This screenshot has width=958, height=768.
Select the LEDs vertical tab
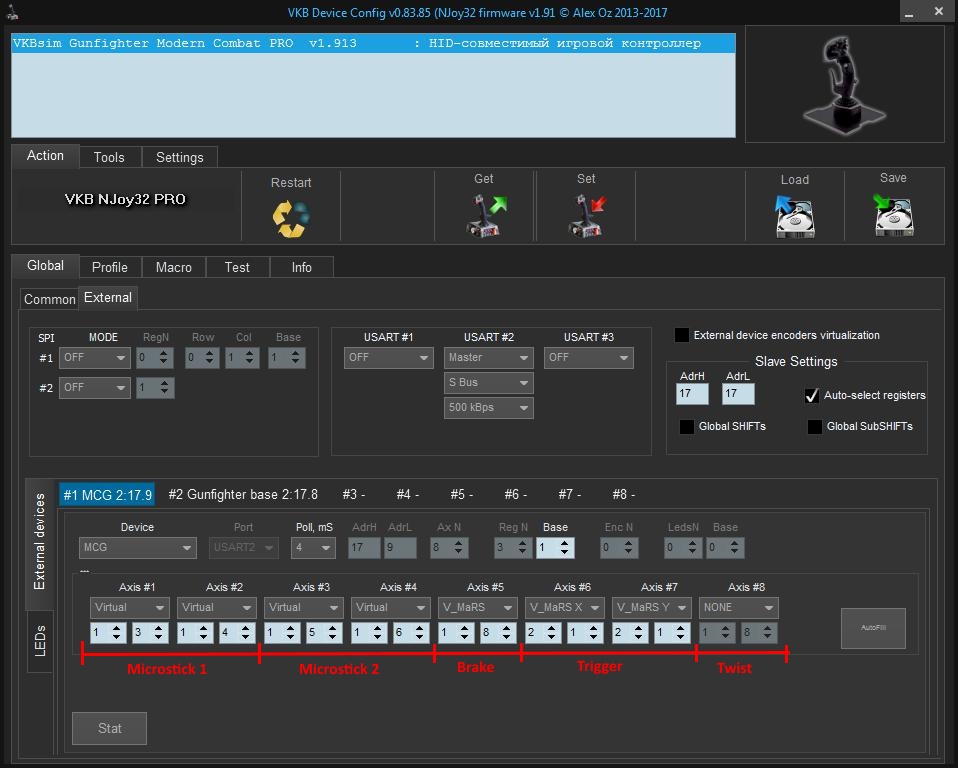click(40, 642)
